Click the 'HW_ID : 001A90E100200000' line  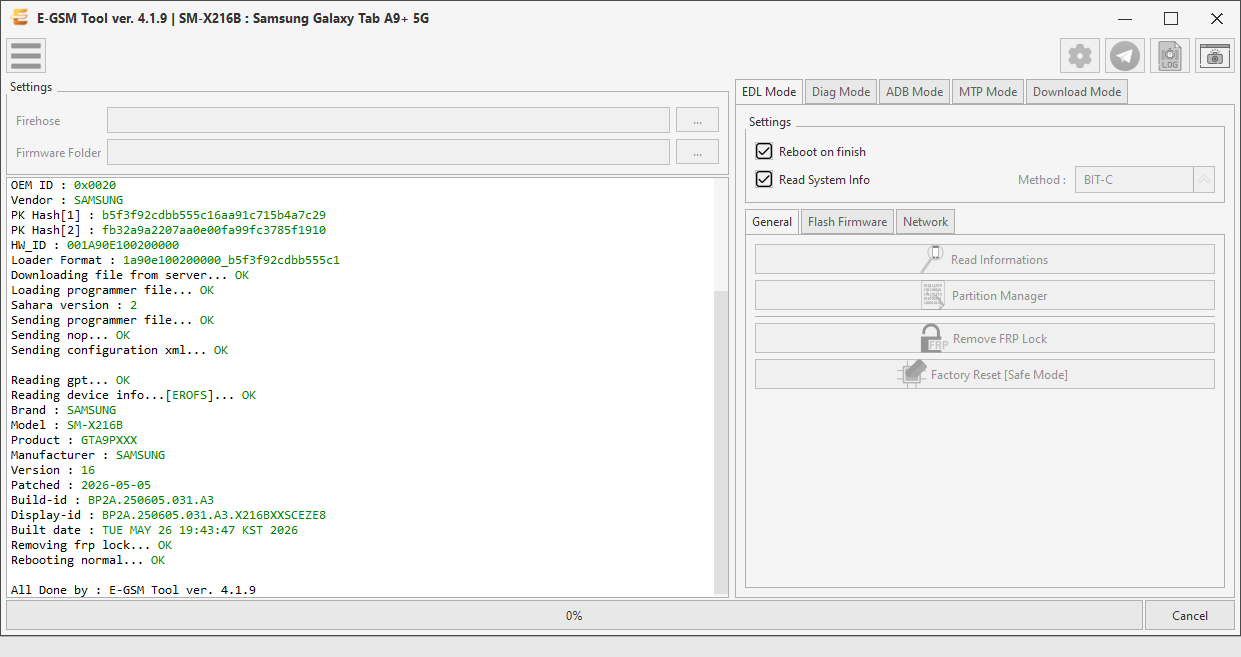95,245
